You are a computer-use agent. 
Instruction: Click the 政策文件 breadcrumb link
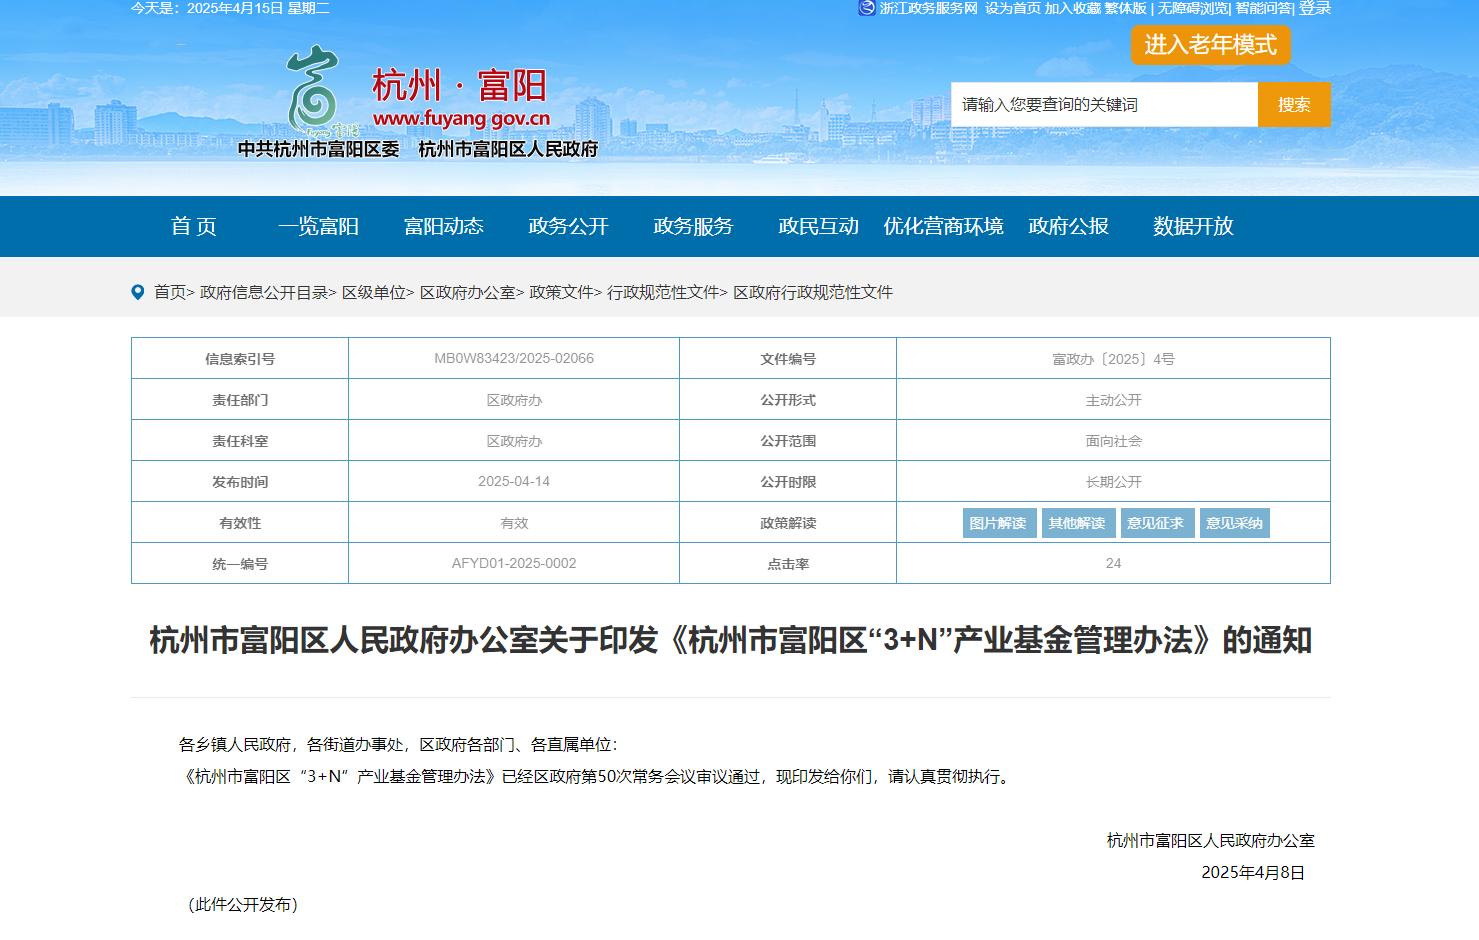click(x=561, y=292)
